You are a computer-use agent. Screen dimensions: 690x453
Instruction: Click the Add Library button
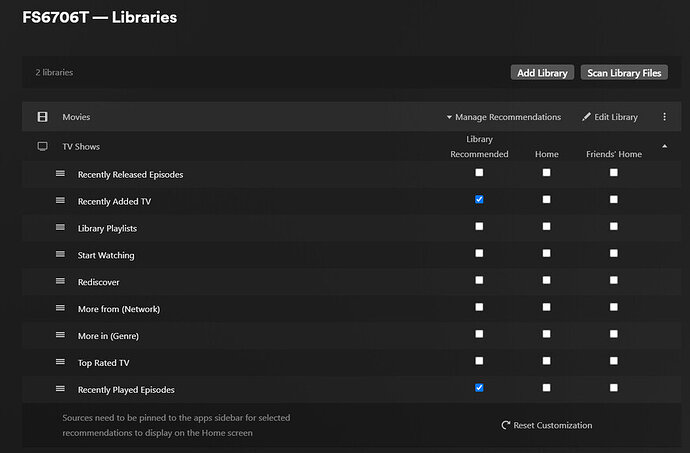point(542,73)
